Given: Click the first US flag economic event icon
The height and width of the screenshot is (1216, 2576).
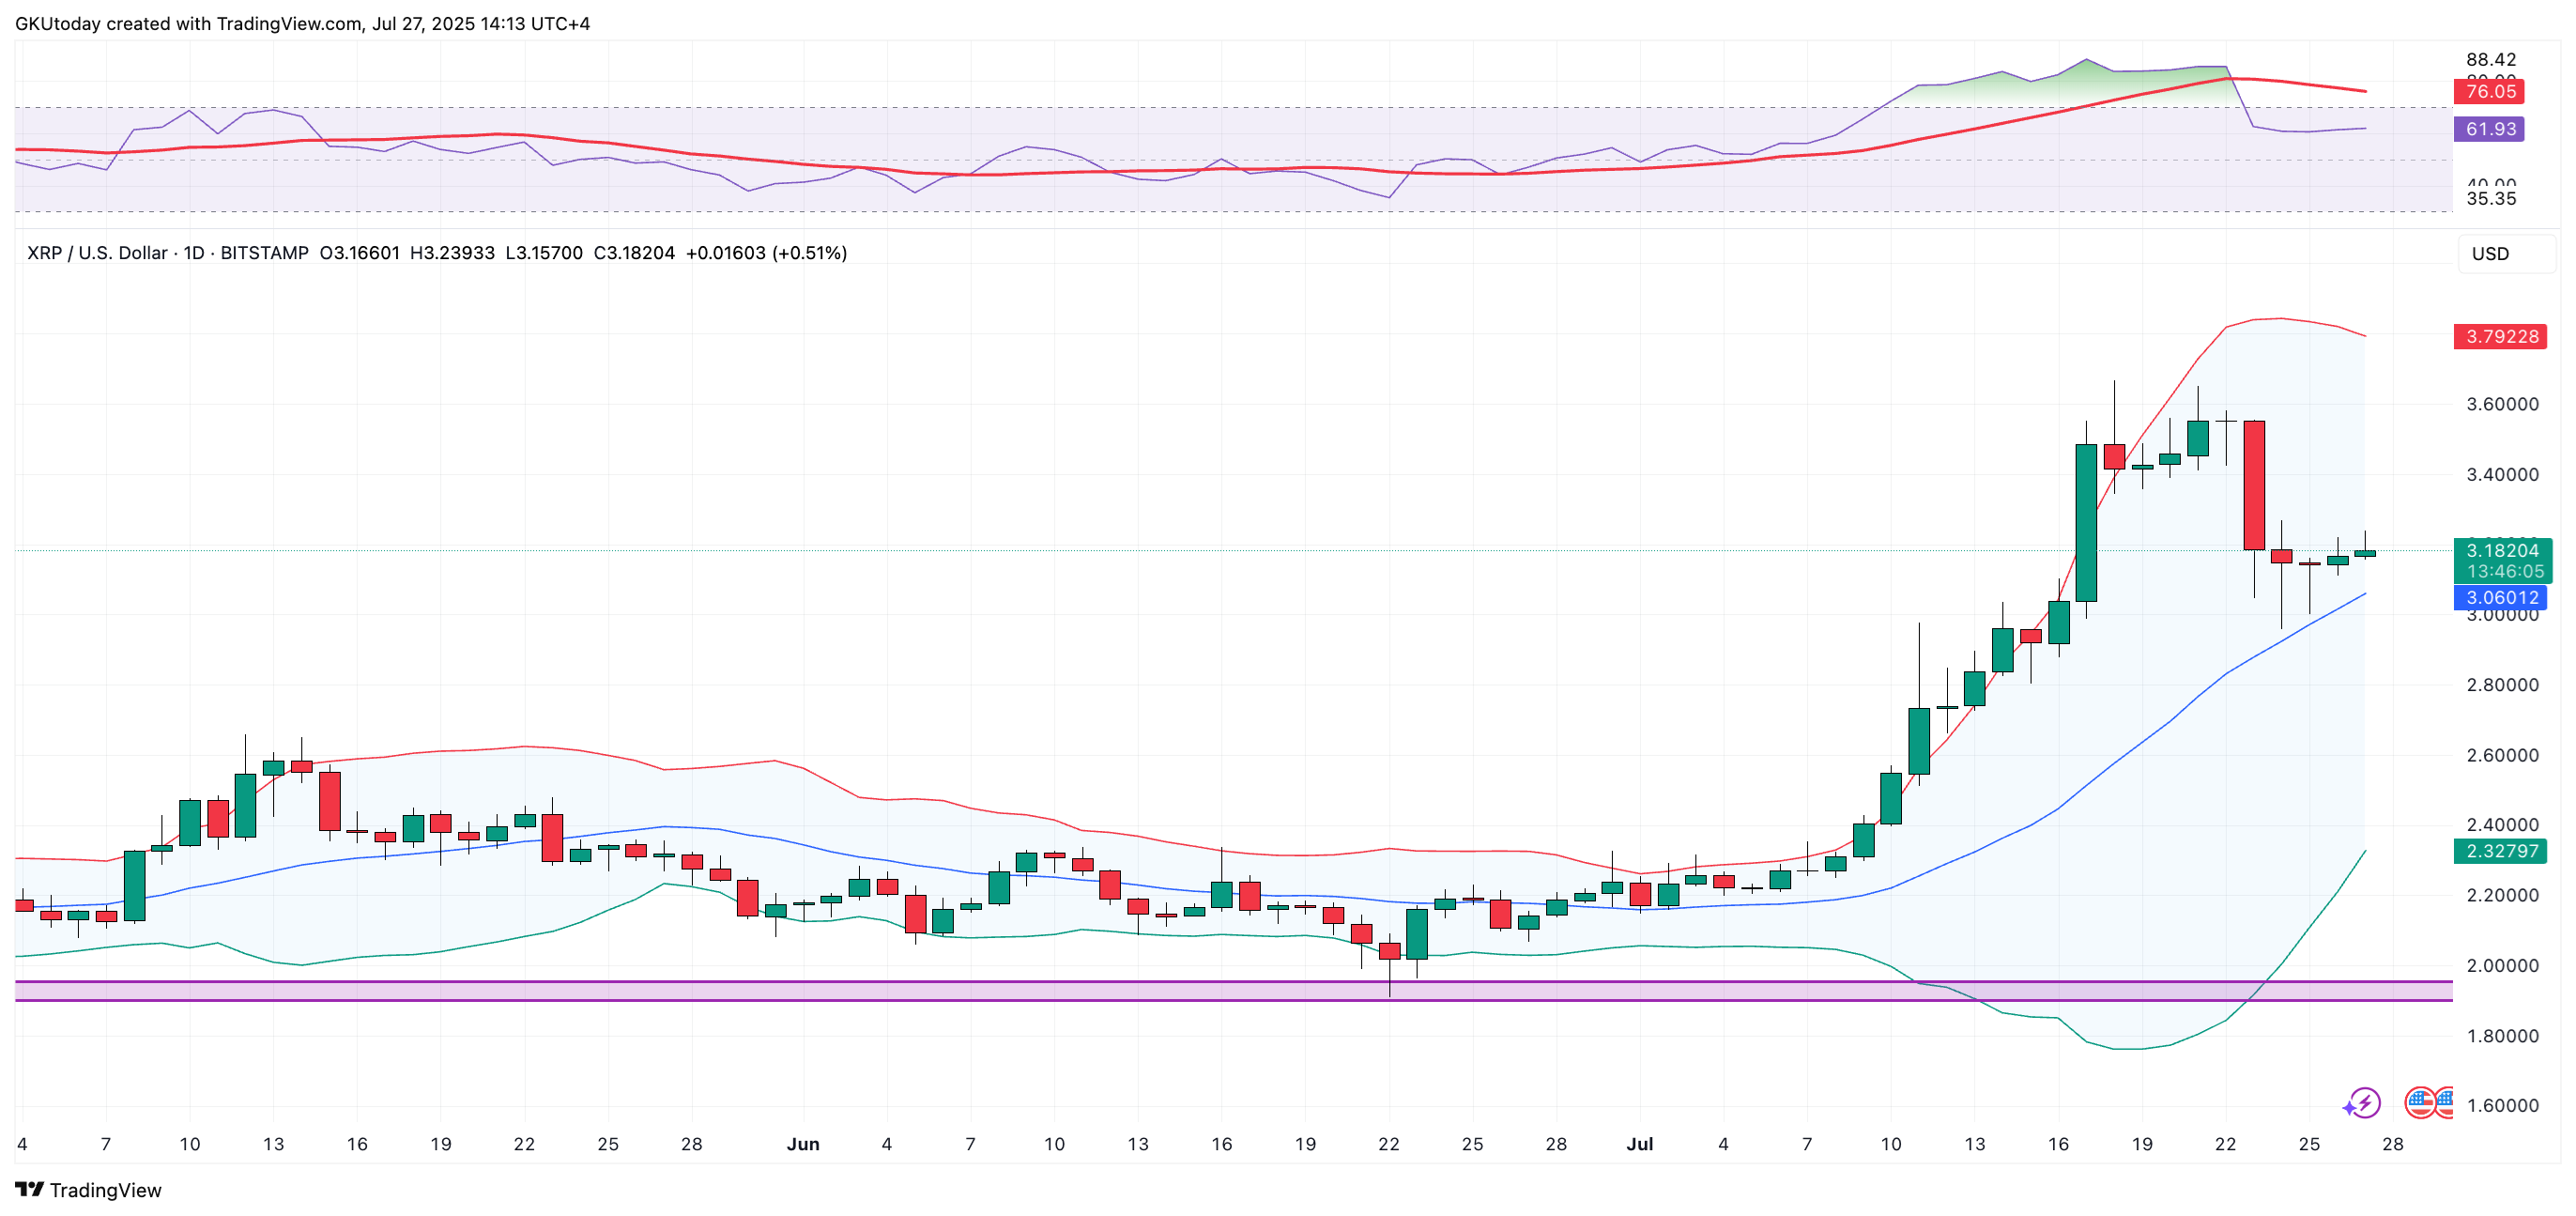Looking at the screenshot, I should coord(2420,1102).
